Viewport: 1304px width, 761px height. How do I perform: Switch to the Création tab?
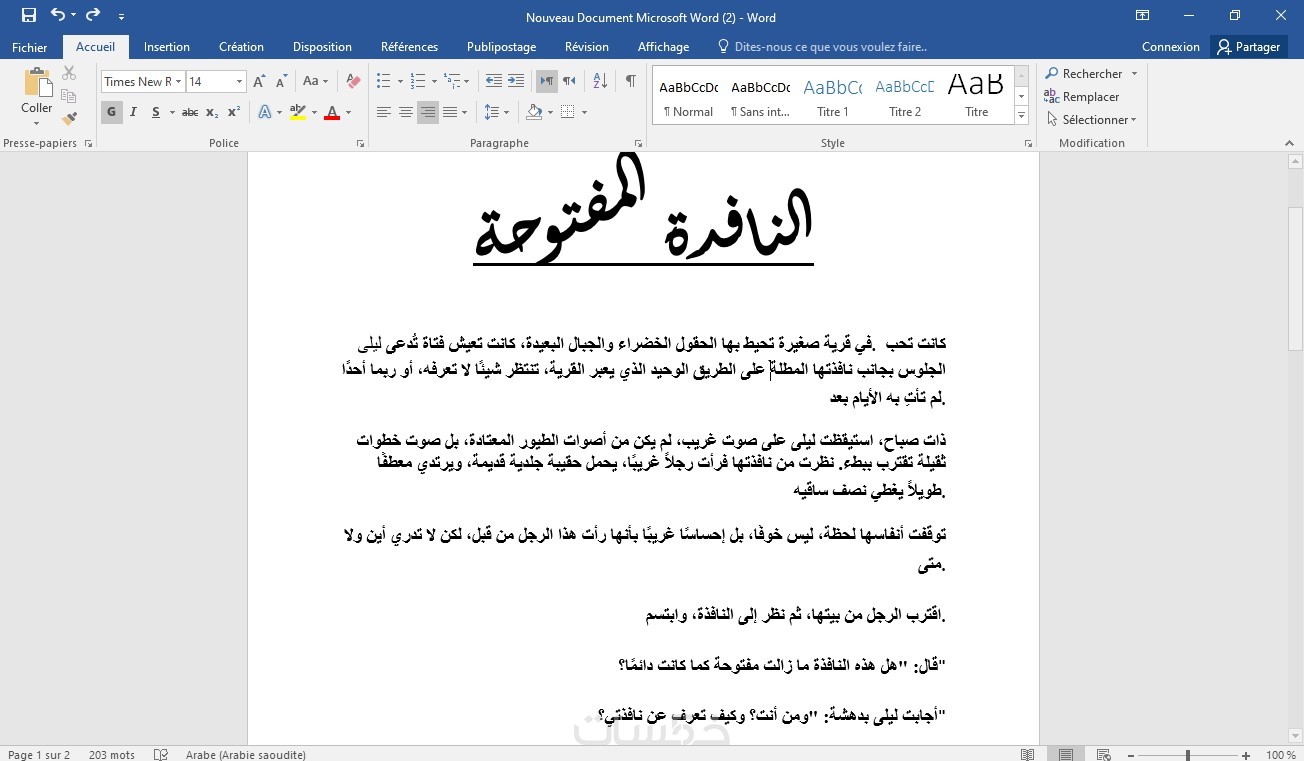pyautogui.click(x=241, y=47)
